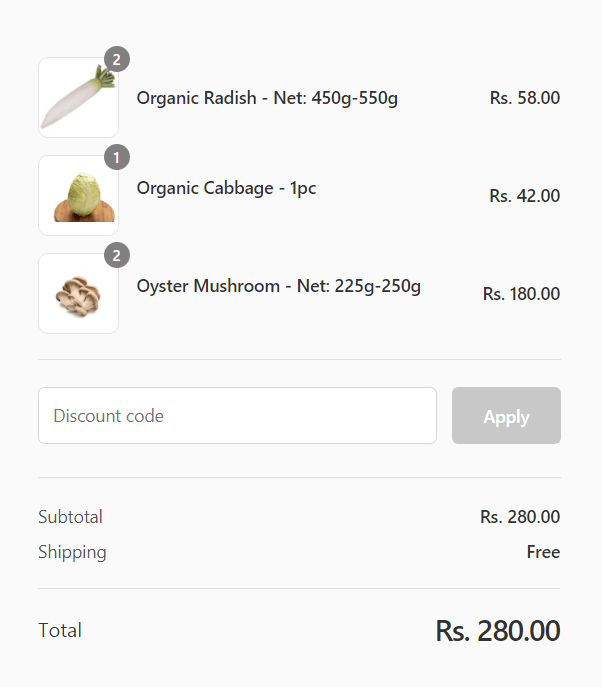Focus the Discount code input field
Viewport: 602px width, 687px height.
tap(237, 416)
